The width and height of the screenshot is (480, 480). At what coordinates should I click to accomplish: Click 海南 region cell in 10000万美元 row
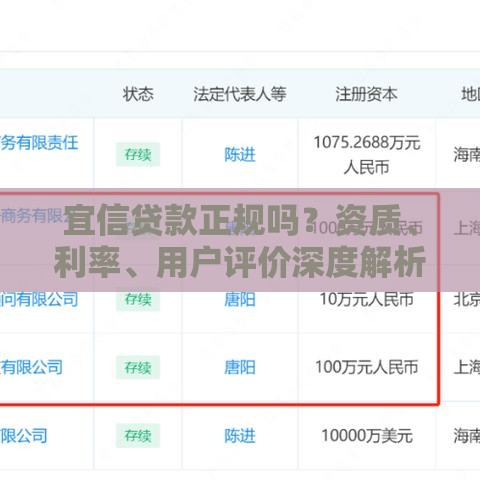[x=467, y=435]
